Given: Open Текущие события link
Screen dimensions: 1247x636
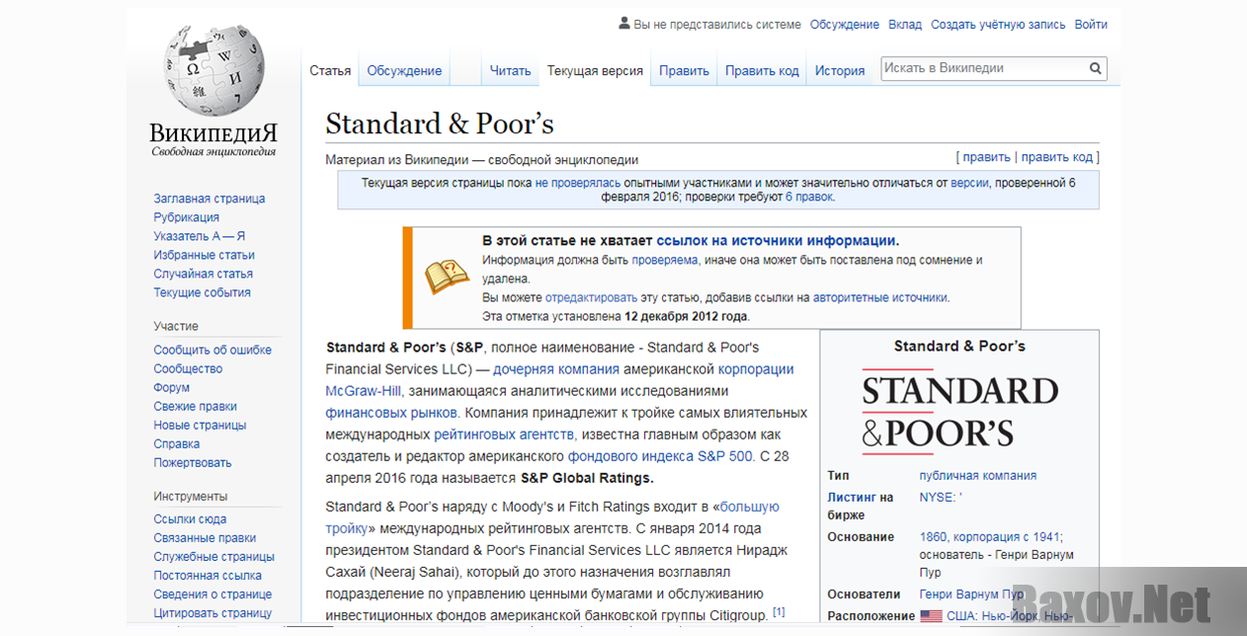Looking at the screenshot, I should pos(202,293).
